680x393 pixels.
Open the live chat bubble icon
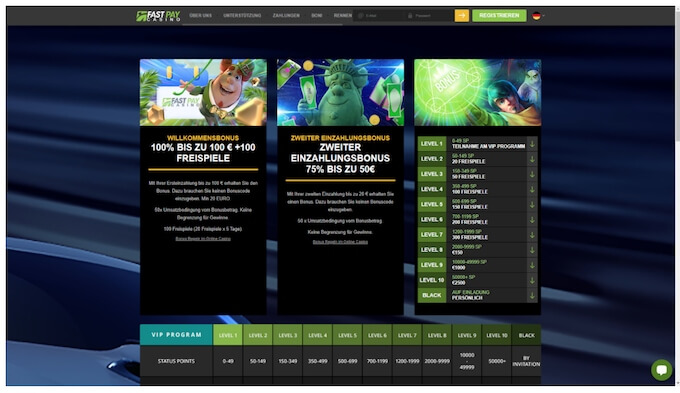pos(661,370)
